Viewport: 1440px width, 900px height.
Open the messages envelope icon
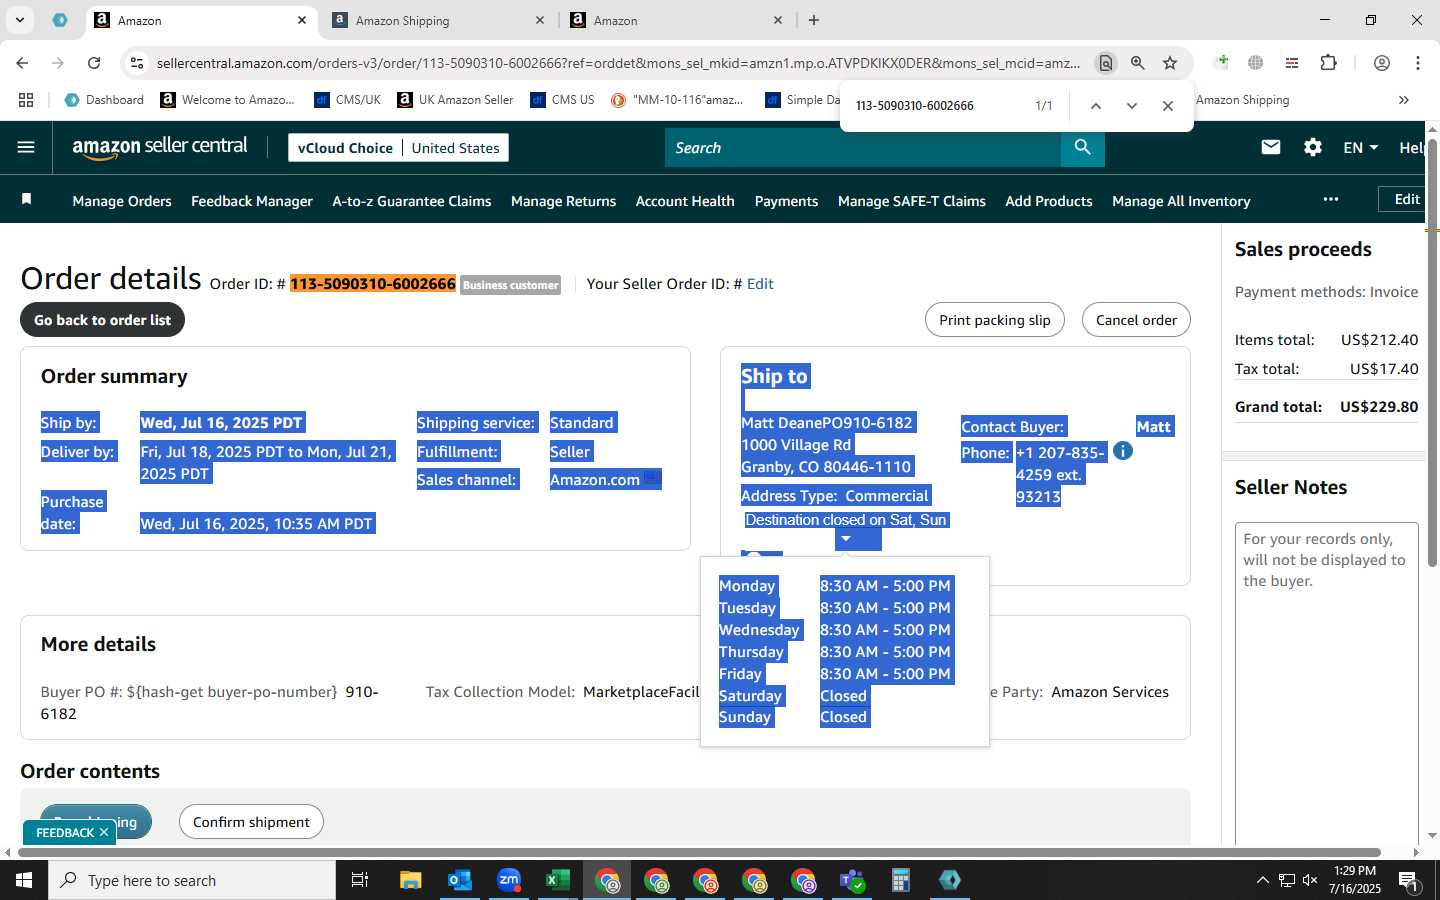pos(1270,147)
